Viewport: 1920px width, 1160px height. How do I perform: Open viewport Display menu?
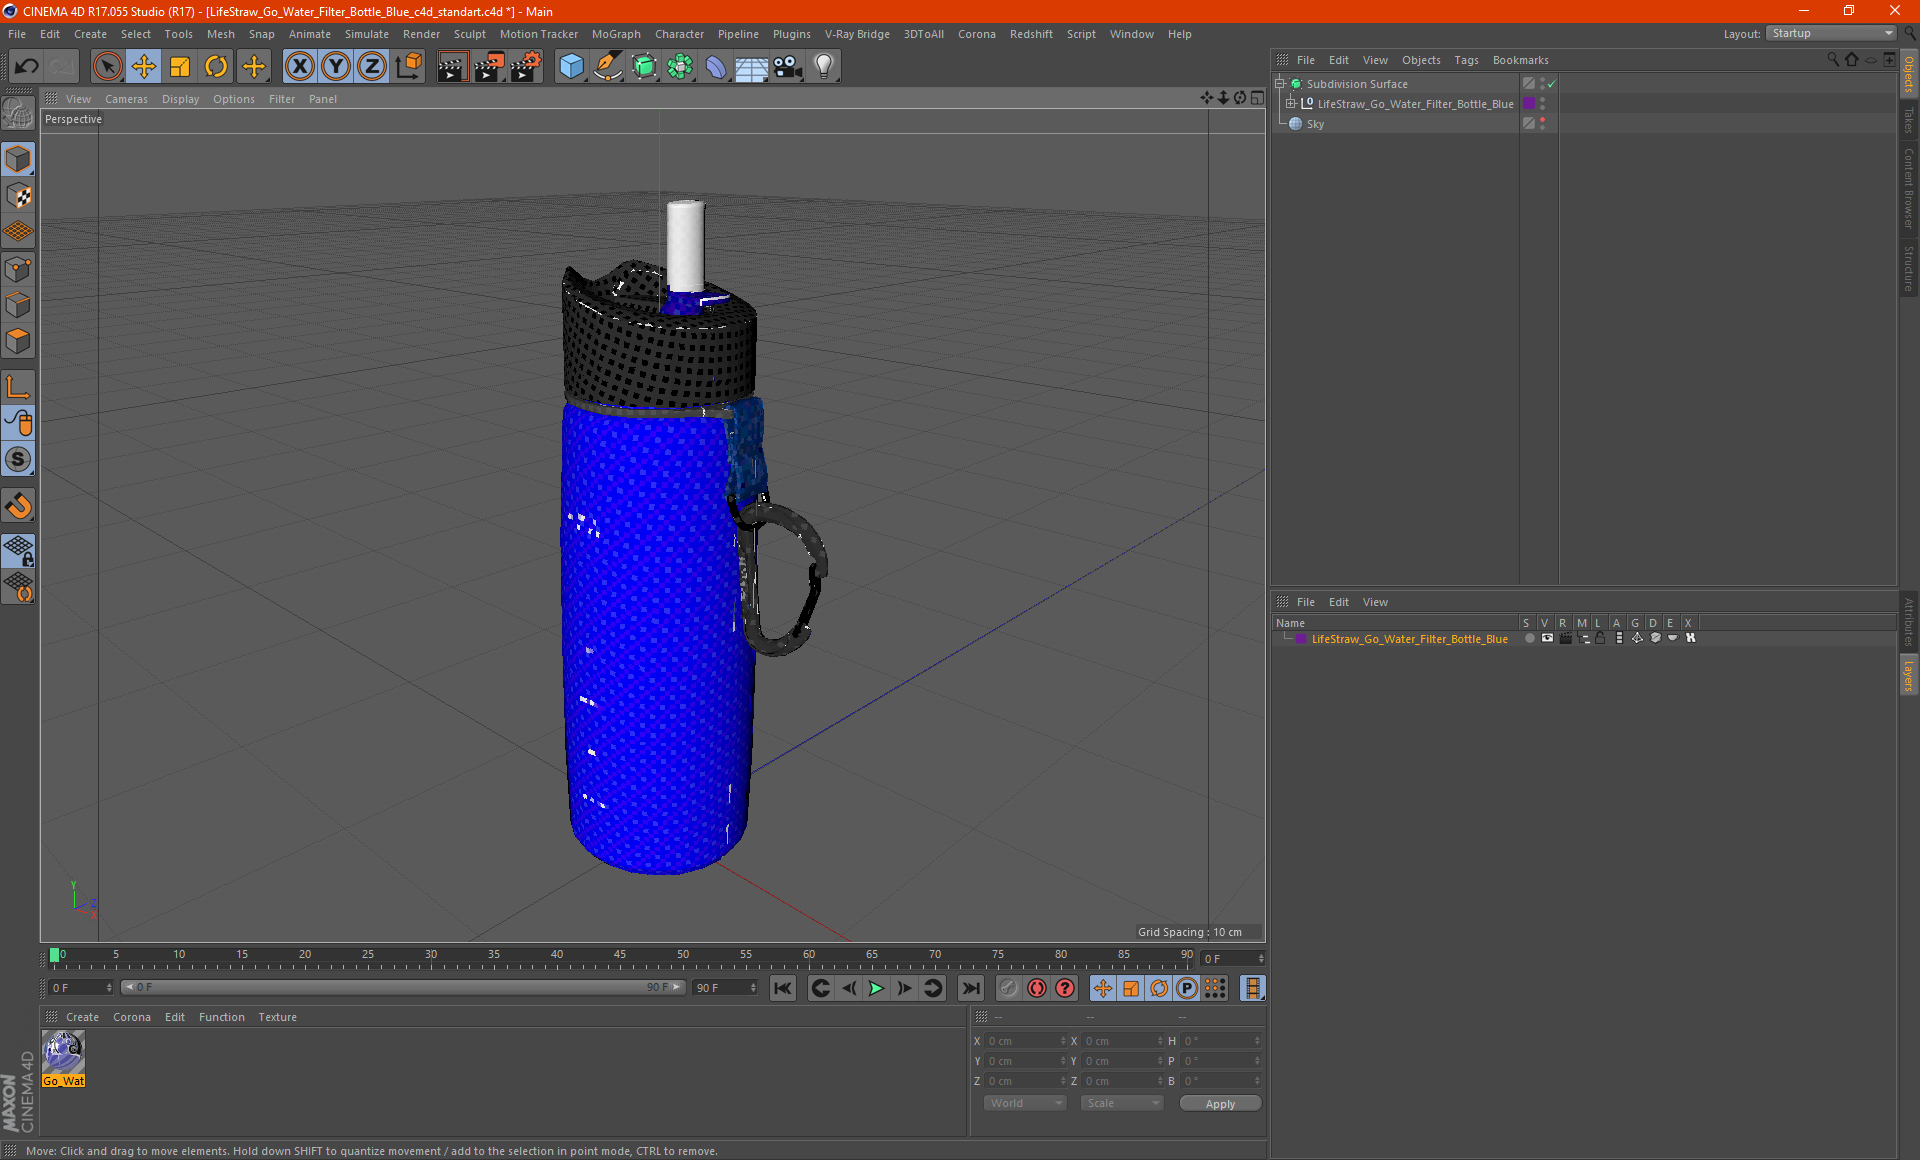(180, 99)
